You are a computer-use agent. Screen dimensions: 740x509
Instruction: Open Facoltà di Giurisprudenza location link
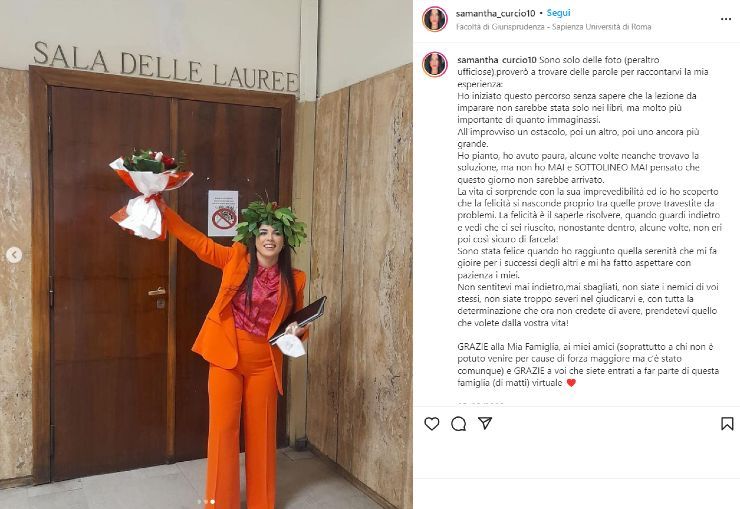554,27
